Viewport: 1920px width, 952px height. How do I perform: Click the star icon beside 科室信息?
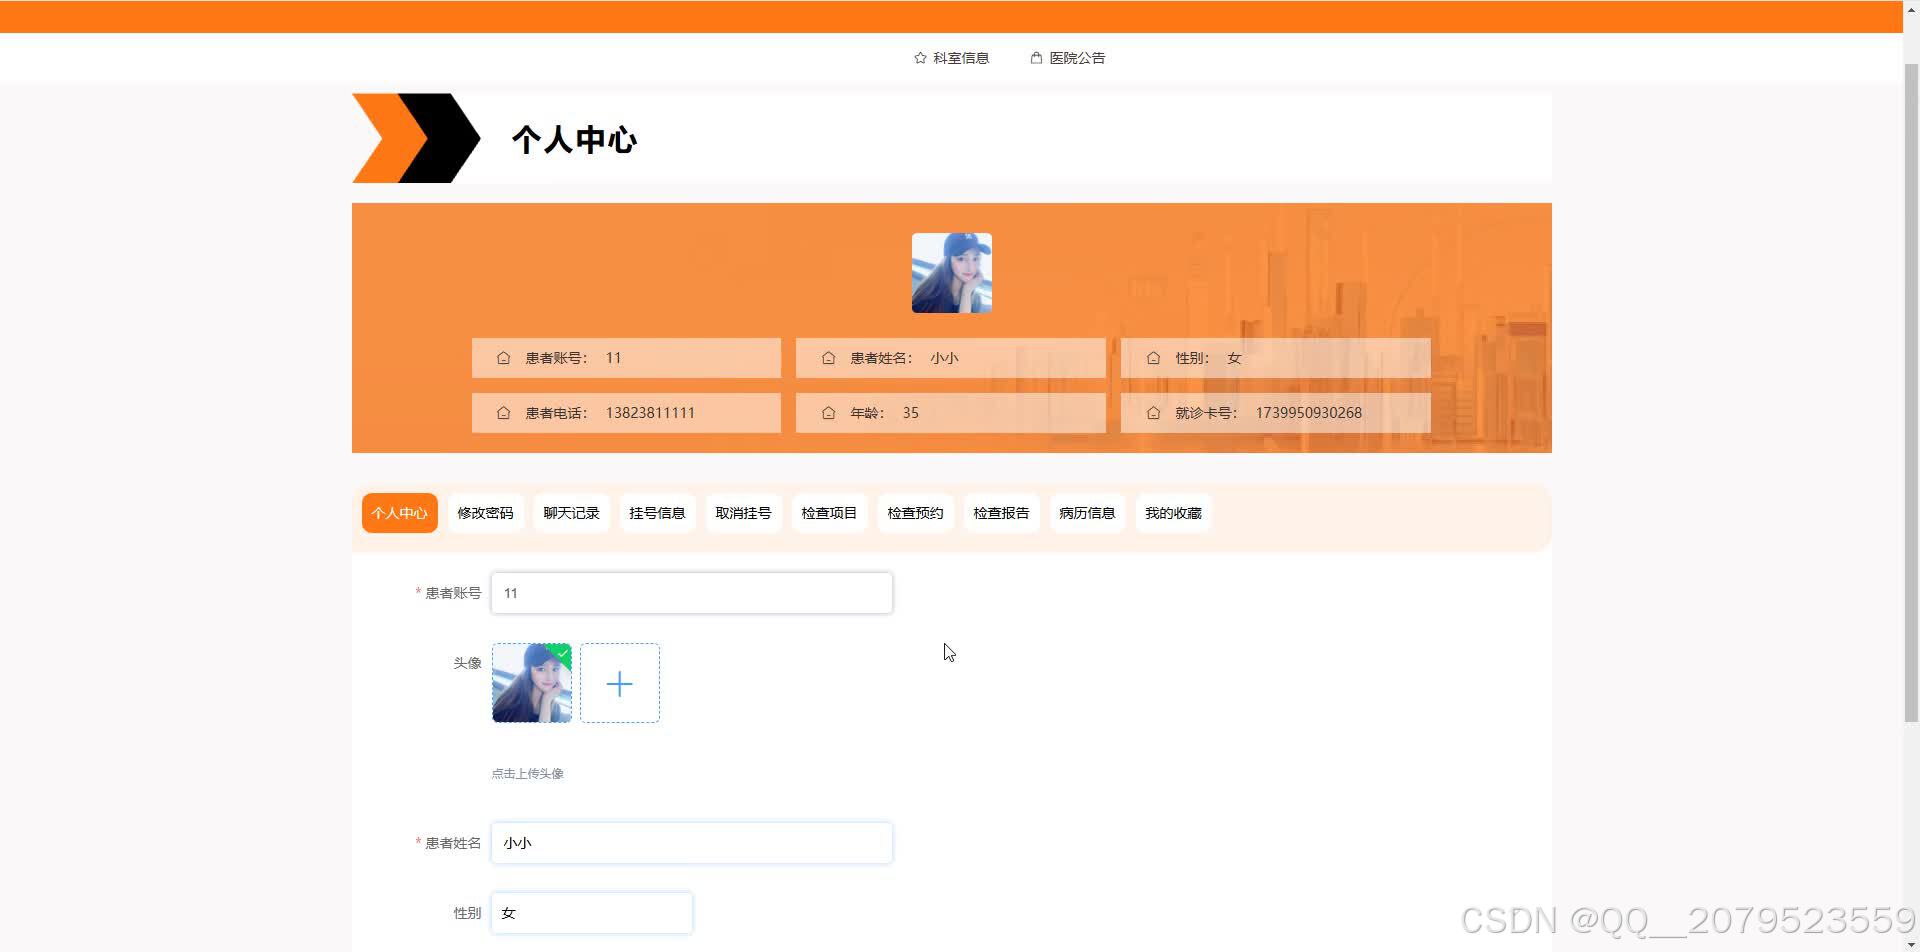pyautogui.click(x=919, y=57)
